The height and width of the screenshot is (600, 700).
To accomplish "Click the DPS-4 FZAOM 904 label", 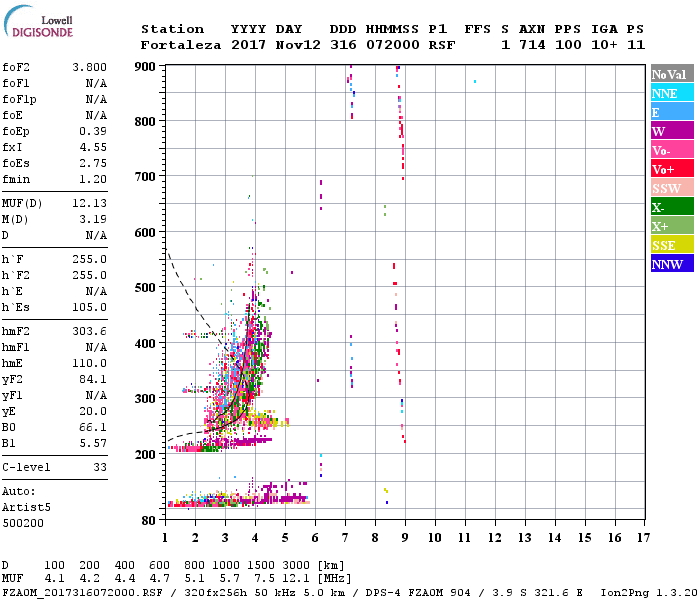I will click(x=418, y=593).
